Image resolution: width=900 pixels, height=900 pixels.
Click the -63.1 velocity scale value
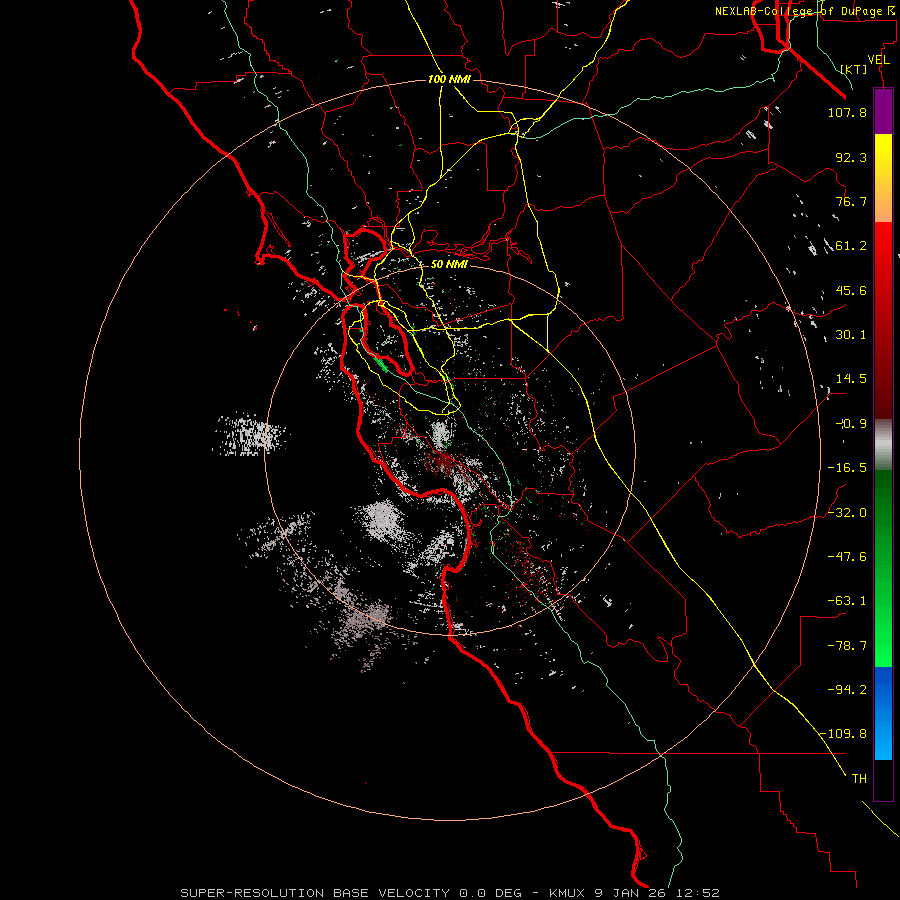click(x=847, y=601)
